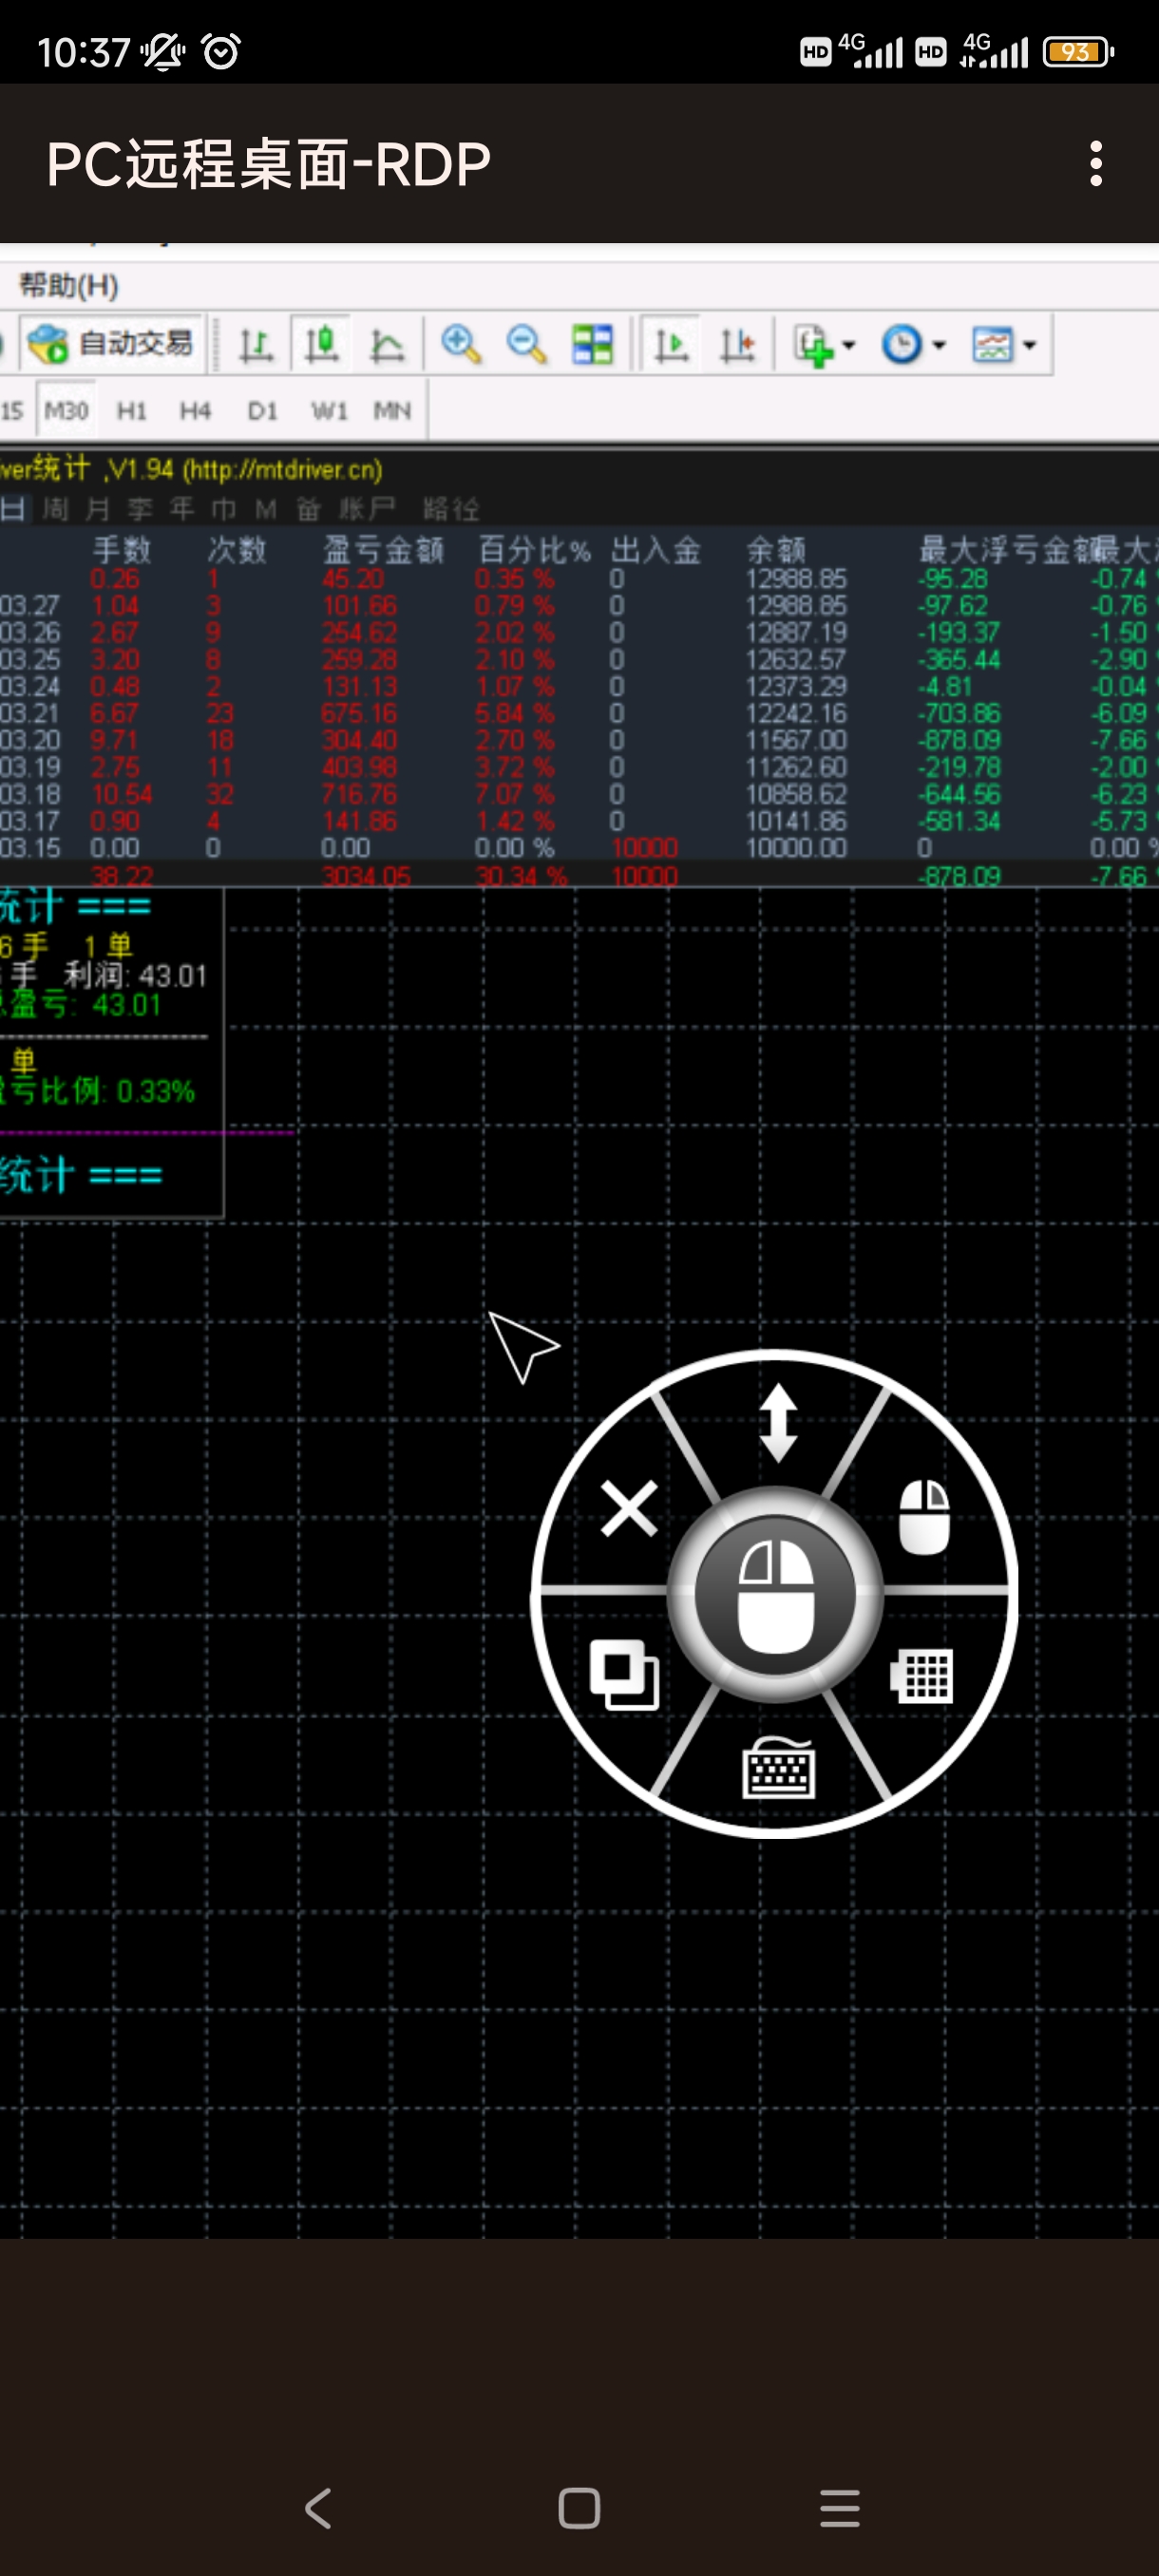Open the three-dot overflow menu
This screenshot has width=1159, height=2576.
point(1096,163)
